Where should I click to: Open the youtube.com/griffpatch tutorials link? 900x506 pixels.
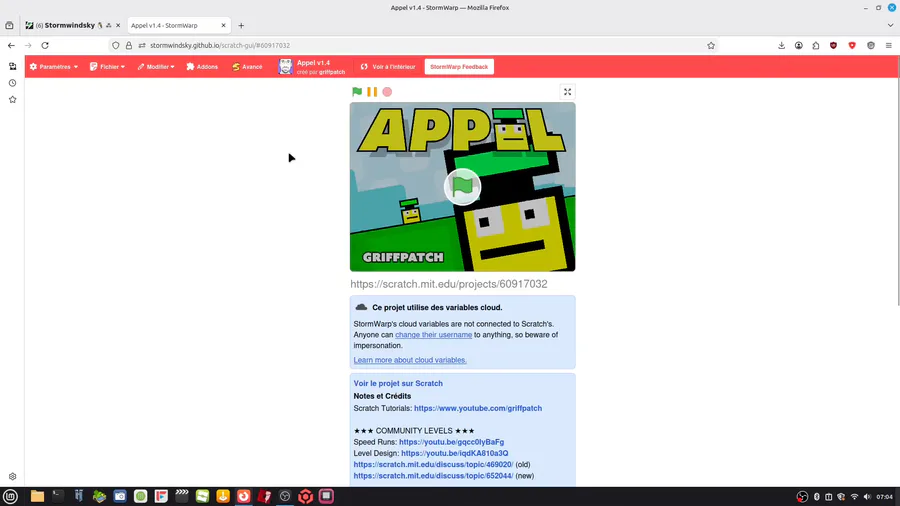tap(478, 408)
